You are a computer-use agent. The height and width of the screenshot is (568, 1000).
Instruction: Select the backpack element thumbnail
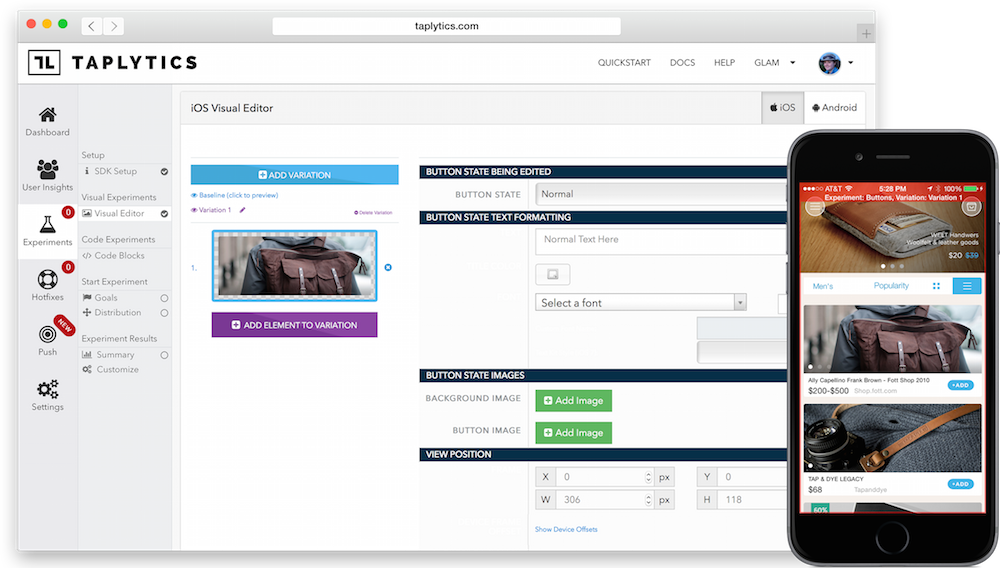tap(295, 266)
